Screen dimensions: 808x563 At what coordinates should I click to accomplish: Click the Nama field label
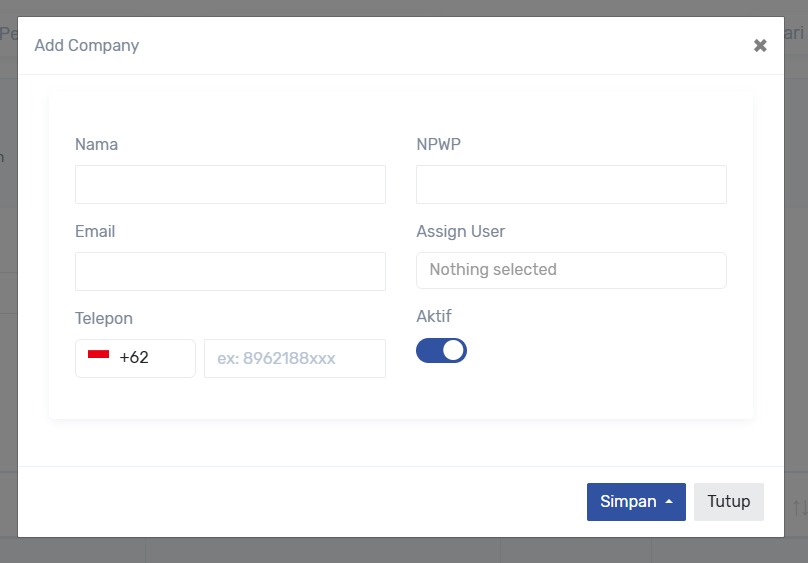pos(96,145)
